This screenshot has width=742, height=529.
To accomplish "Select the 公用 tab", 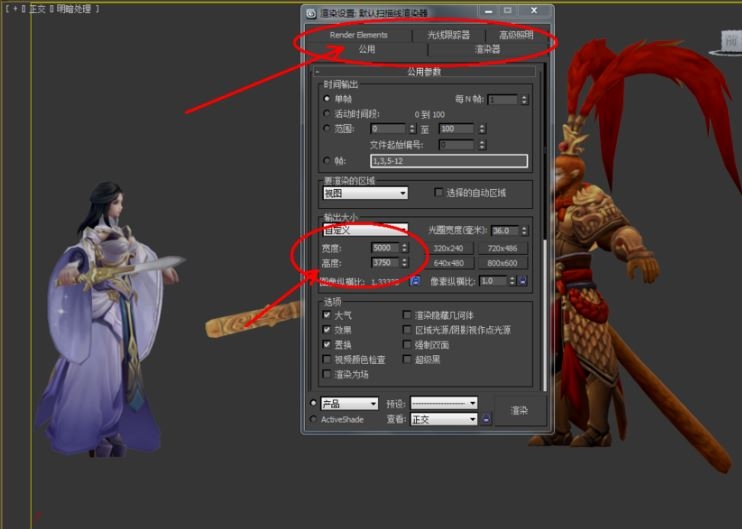I will click(367, 49).
